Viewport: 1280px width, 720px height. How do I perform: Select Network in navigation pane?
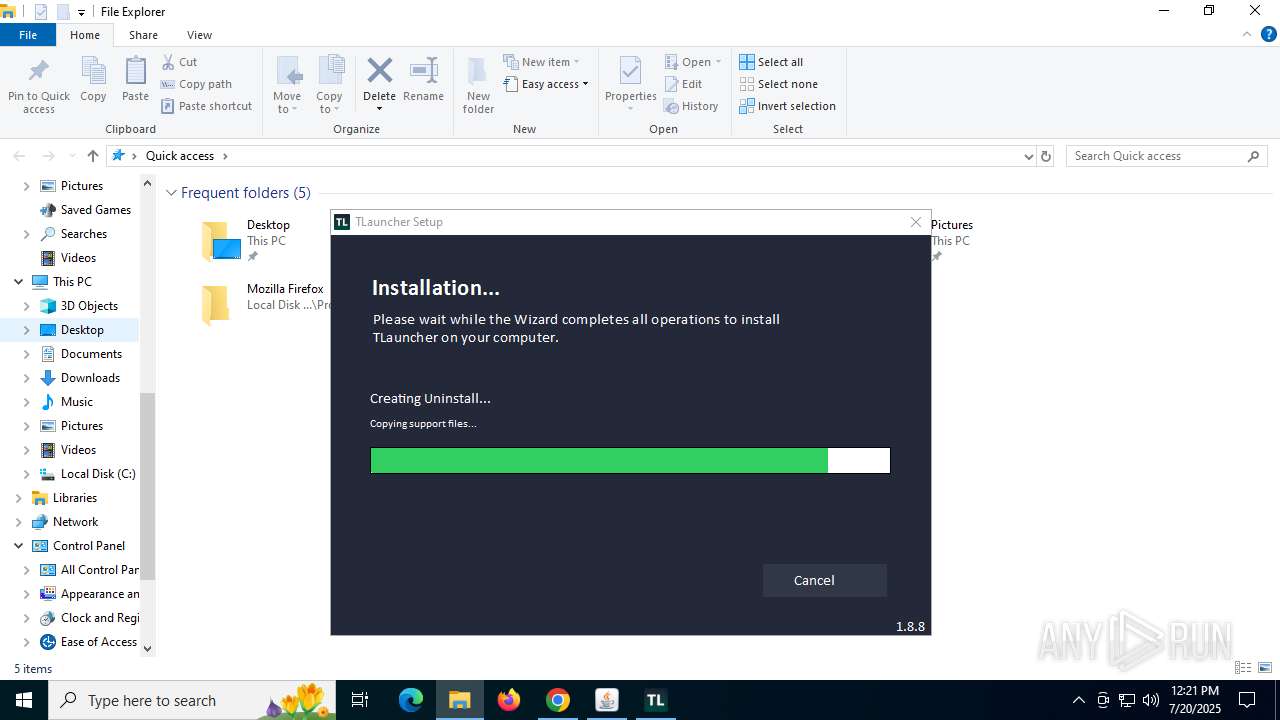(x=75, y=522)
